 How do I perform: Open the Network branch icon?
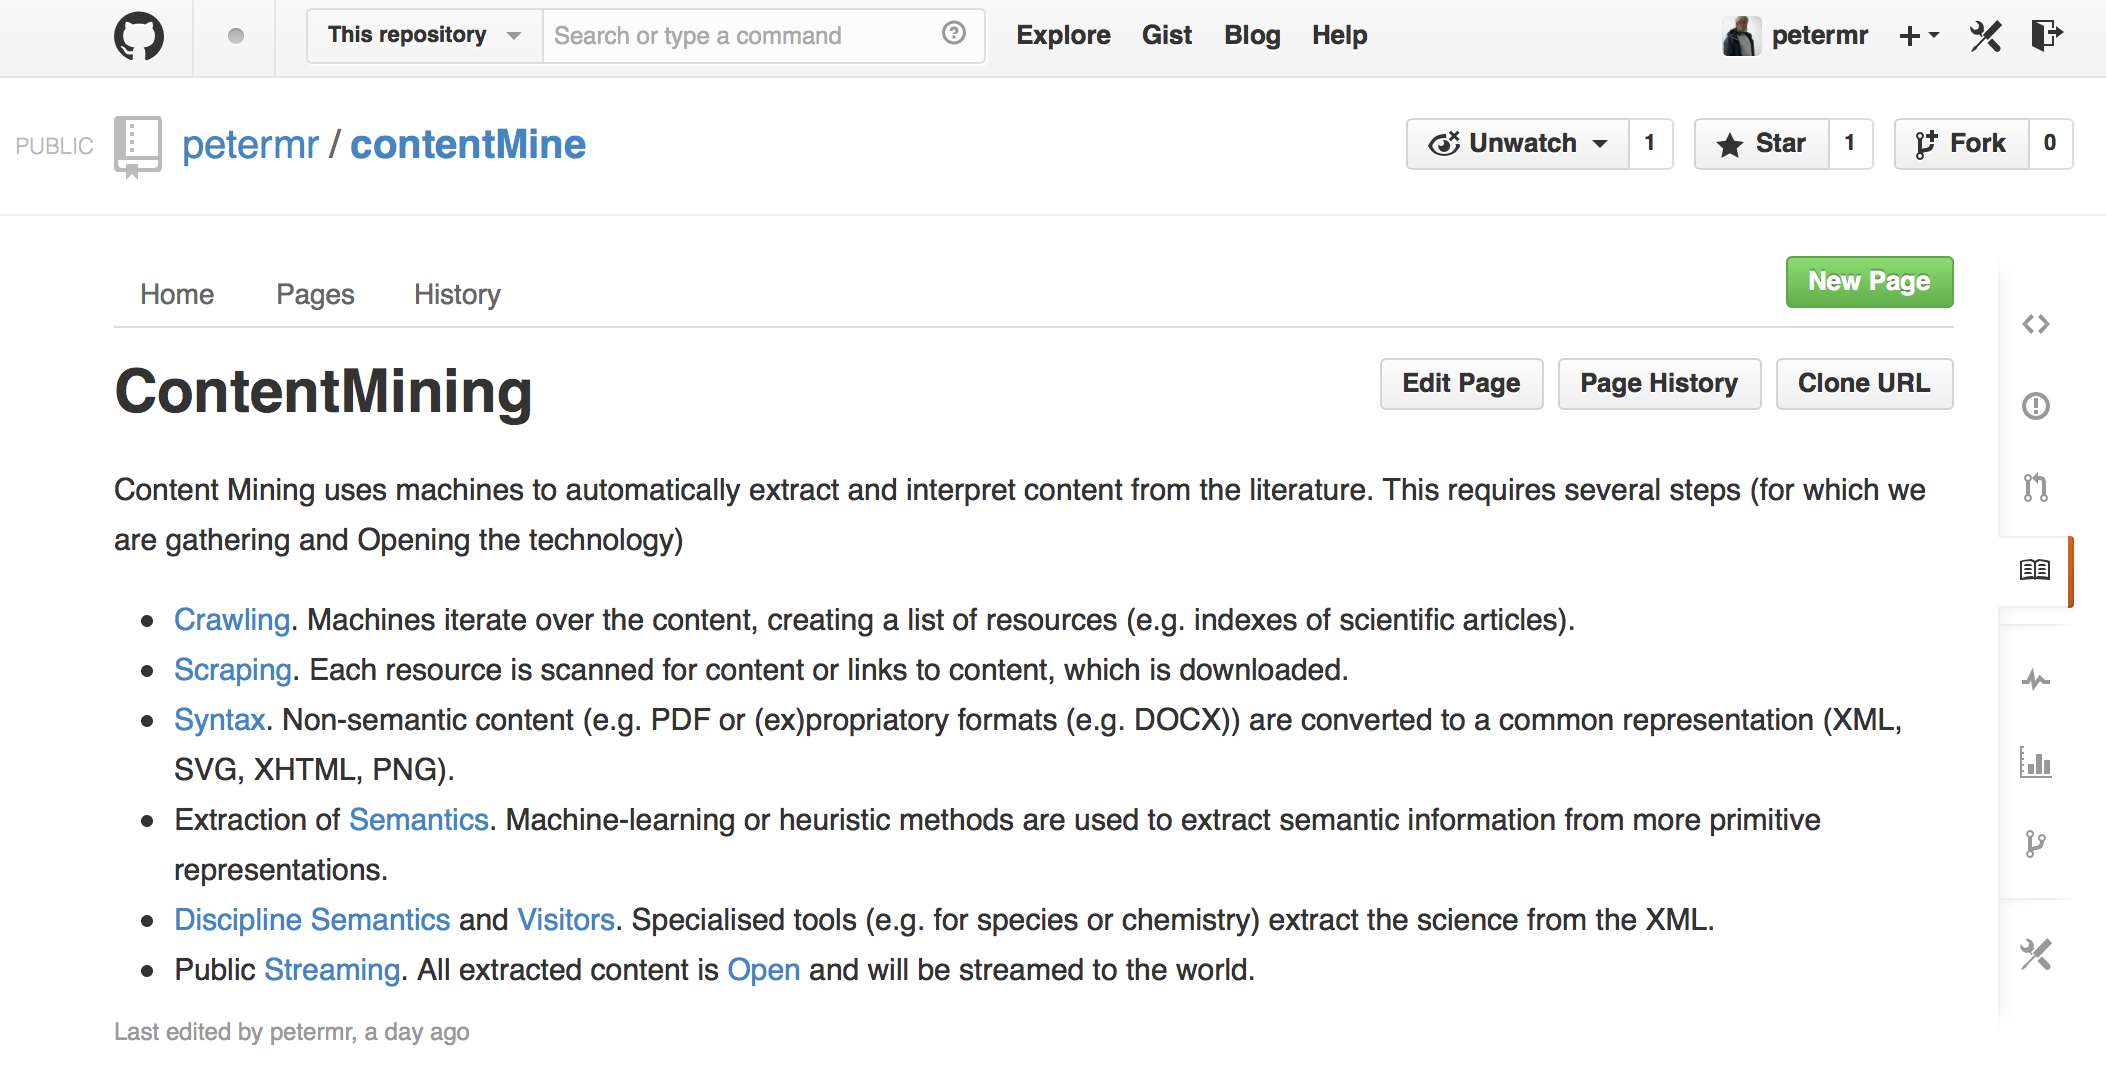pos(2035,844)
